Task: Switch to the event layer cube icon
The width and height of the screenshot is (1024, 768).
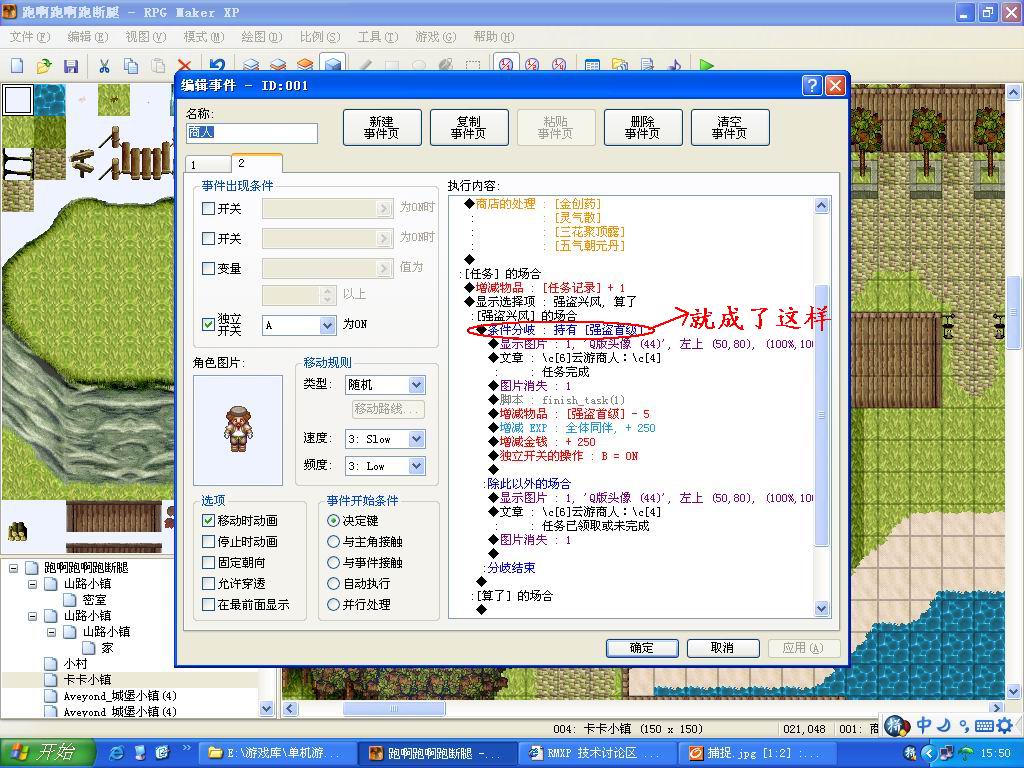Action: (x=332, y=65)
